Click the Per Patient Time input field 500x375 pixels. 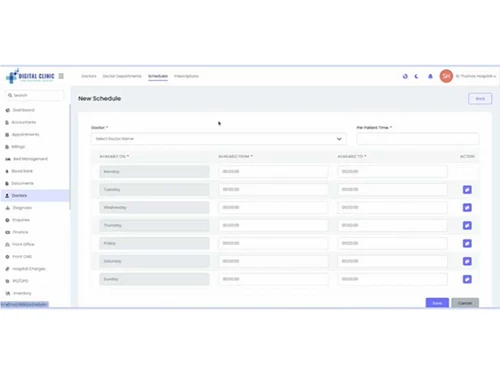pos(418,139)
